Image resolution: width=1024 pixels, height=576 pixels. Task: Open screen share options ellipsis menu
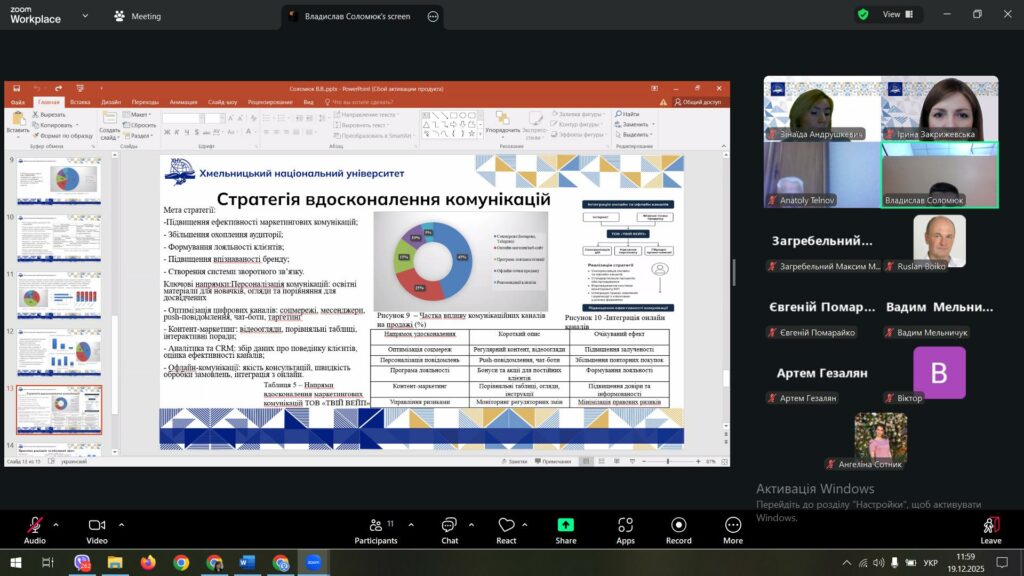[432, 16]
